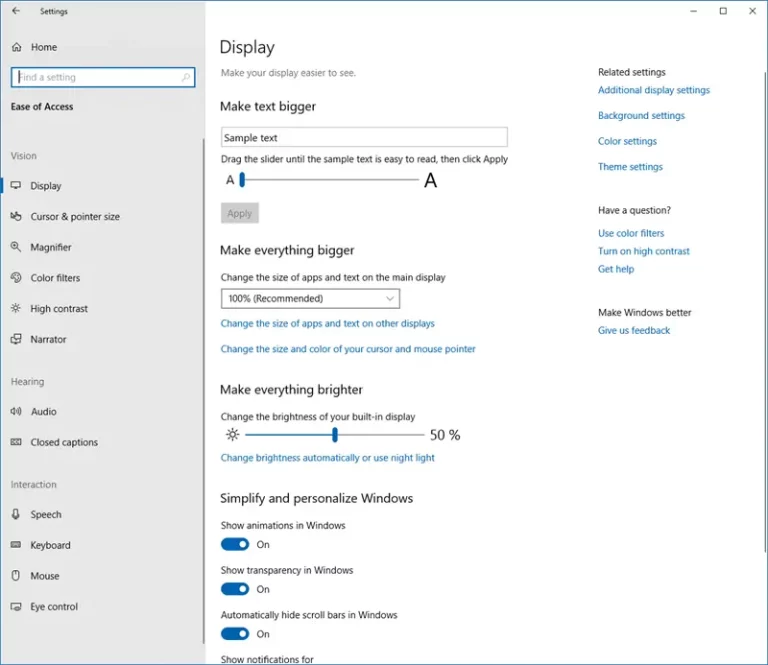Click the brightness slider handle
This screenshot has width=768, height=665.
point(335,434)
